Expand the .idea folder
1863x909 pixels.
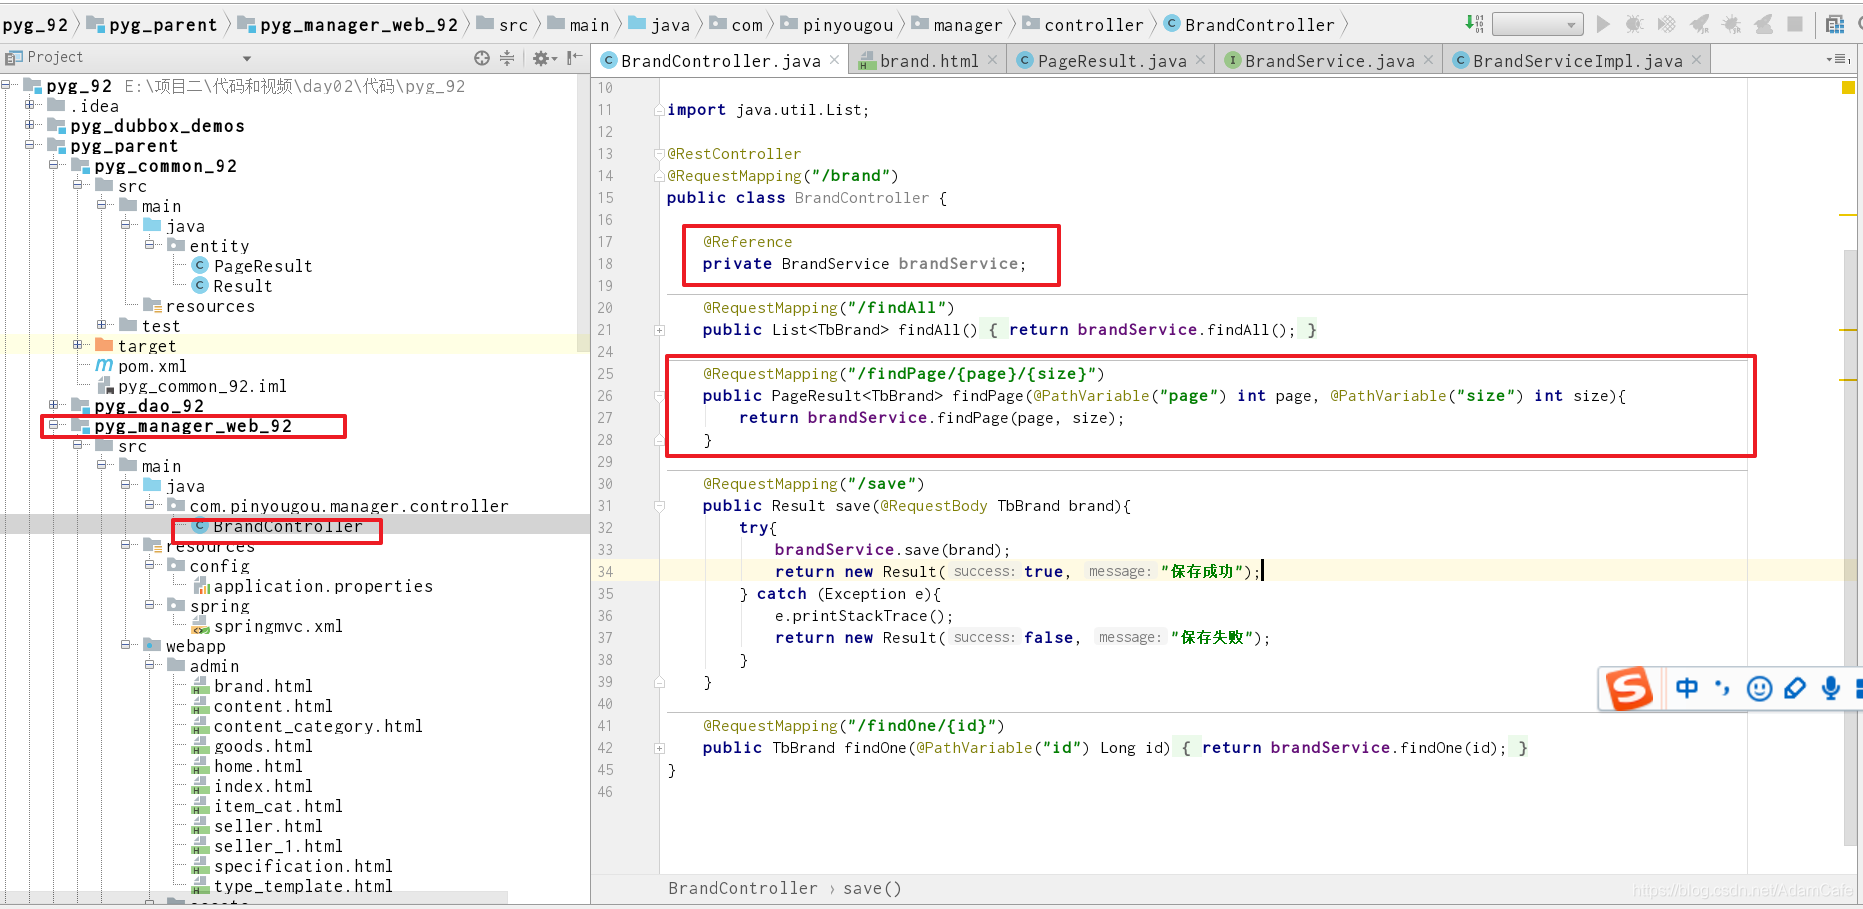30,105
